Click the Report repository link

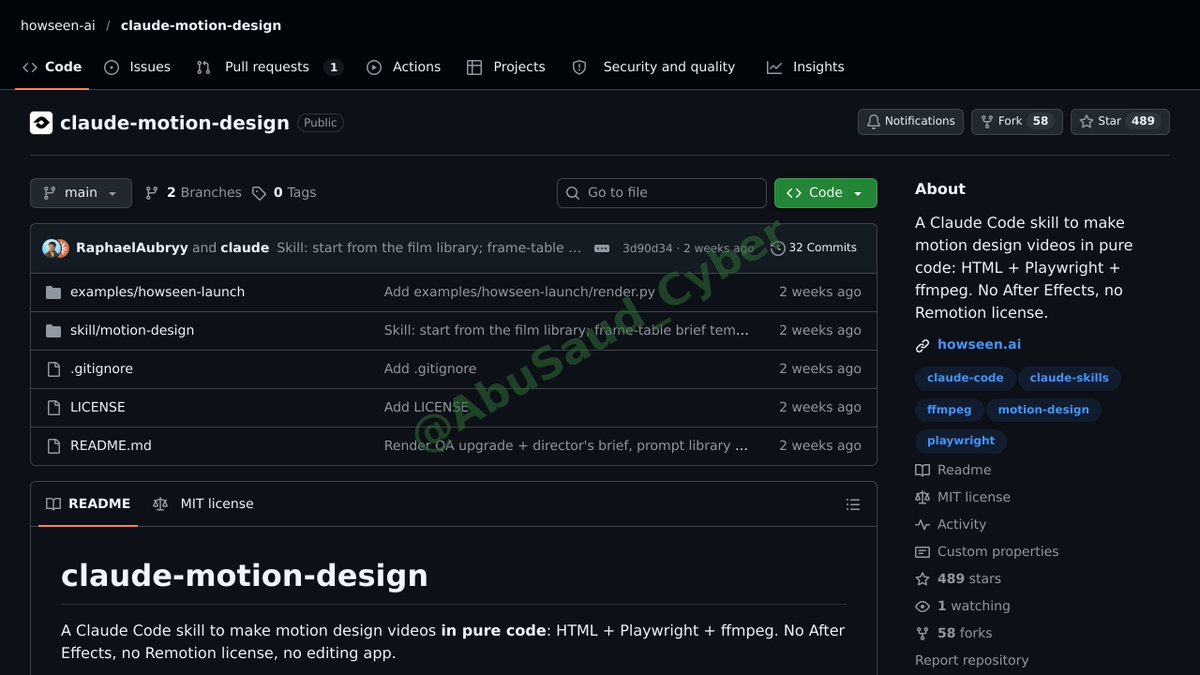[972, 661]
